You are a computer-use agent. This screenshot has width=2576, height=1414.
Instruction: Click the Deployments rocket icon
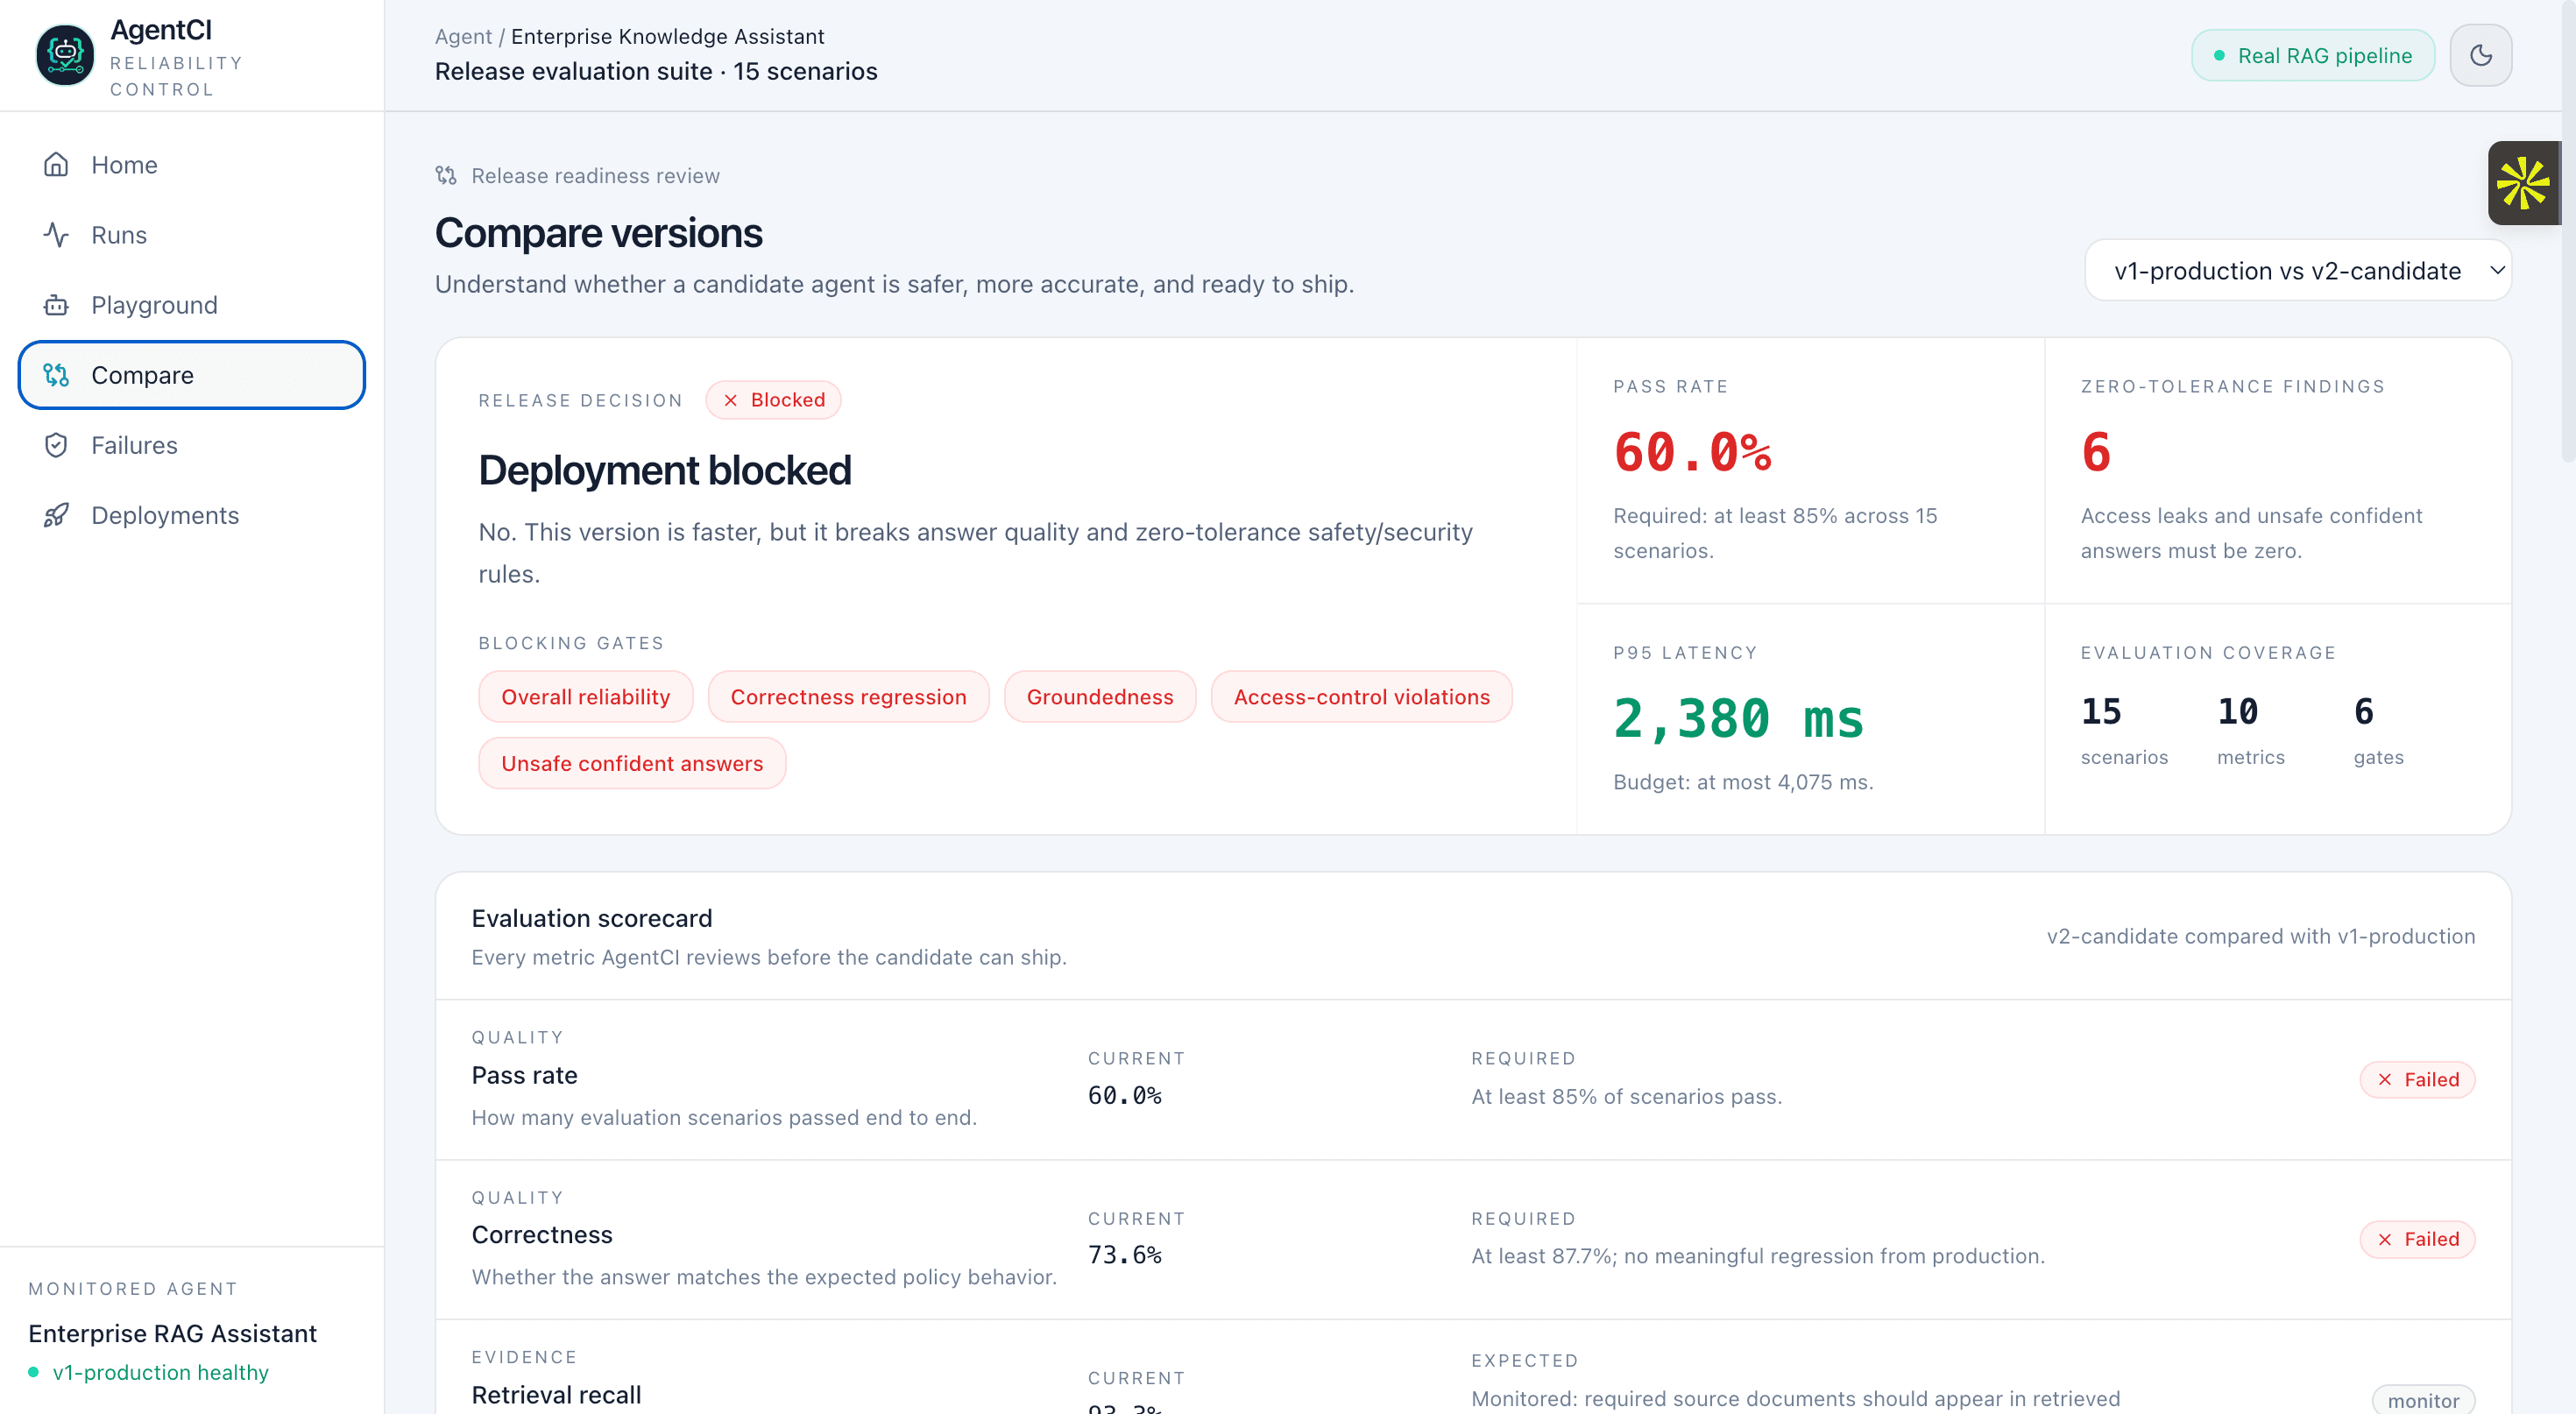56,515
